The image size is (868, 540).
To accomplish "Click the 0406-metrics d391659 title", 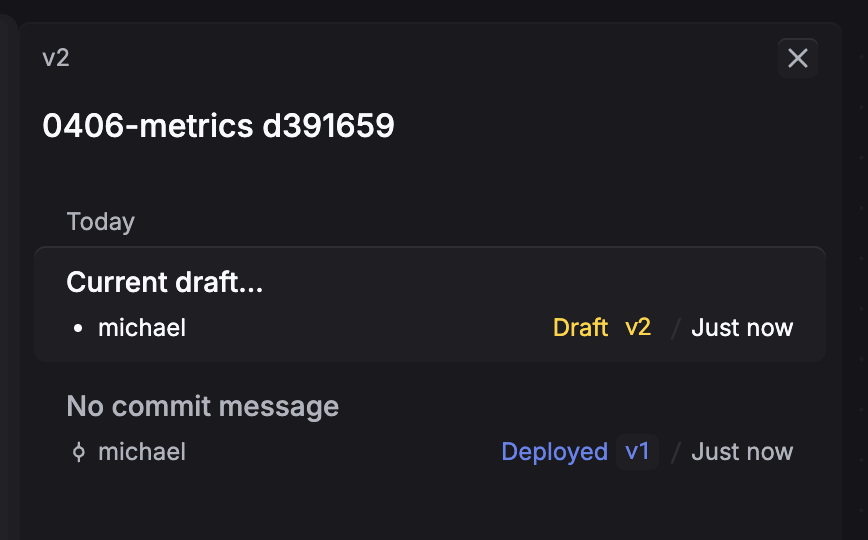I will pos(218,126).
